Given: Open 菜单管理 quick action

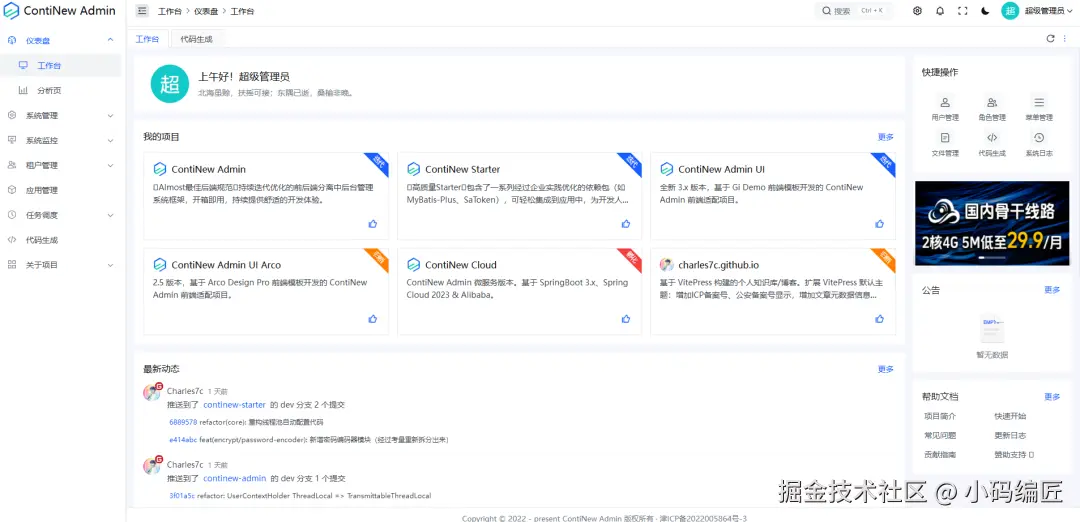Looking at the screenshot, I should coord(1039,109).
